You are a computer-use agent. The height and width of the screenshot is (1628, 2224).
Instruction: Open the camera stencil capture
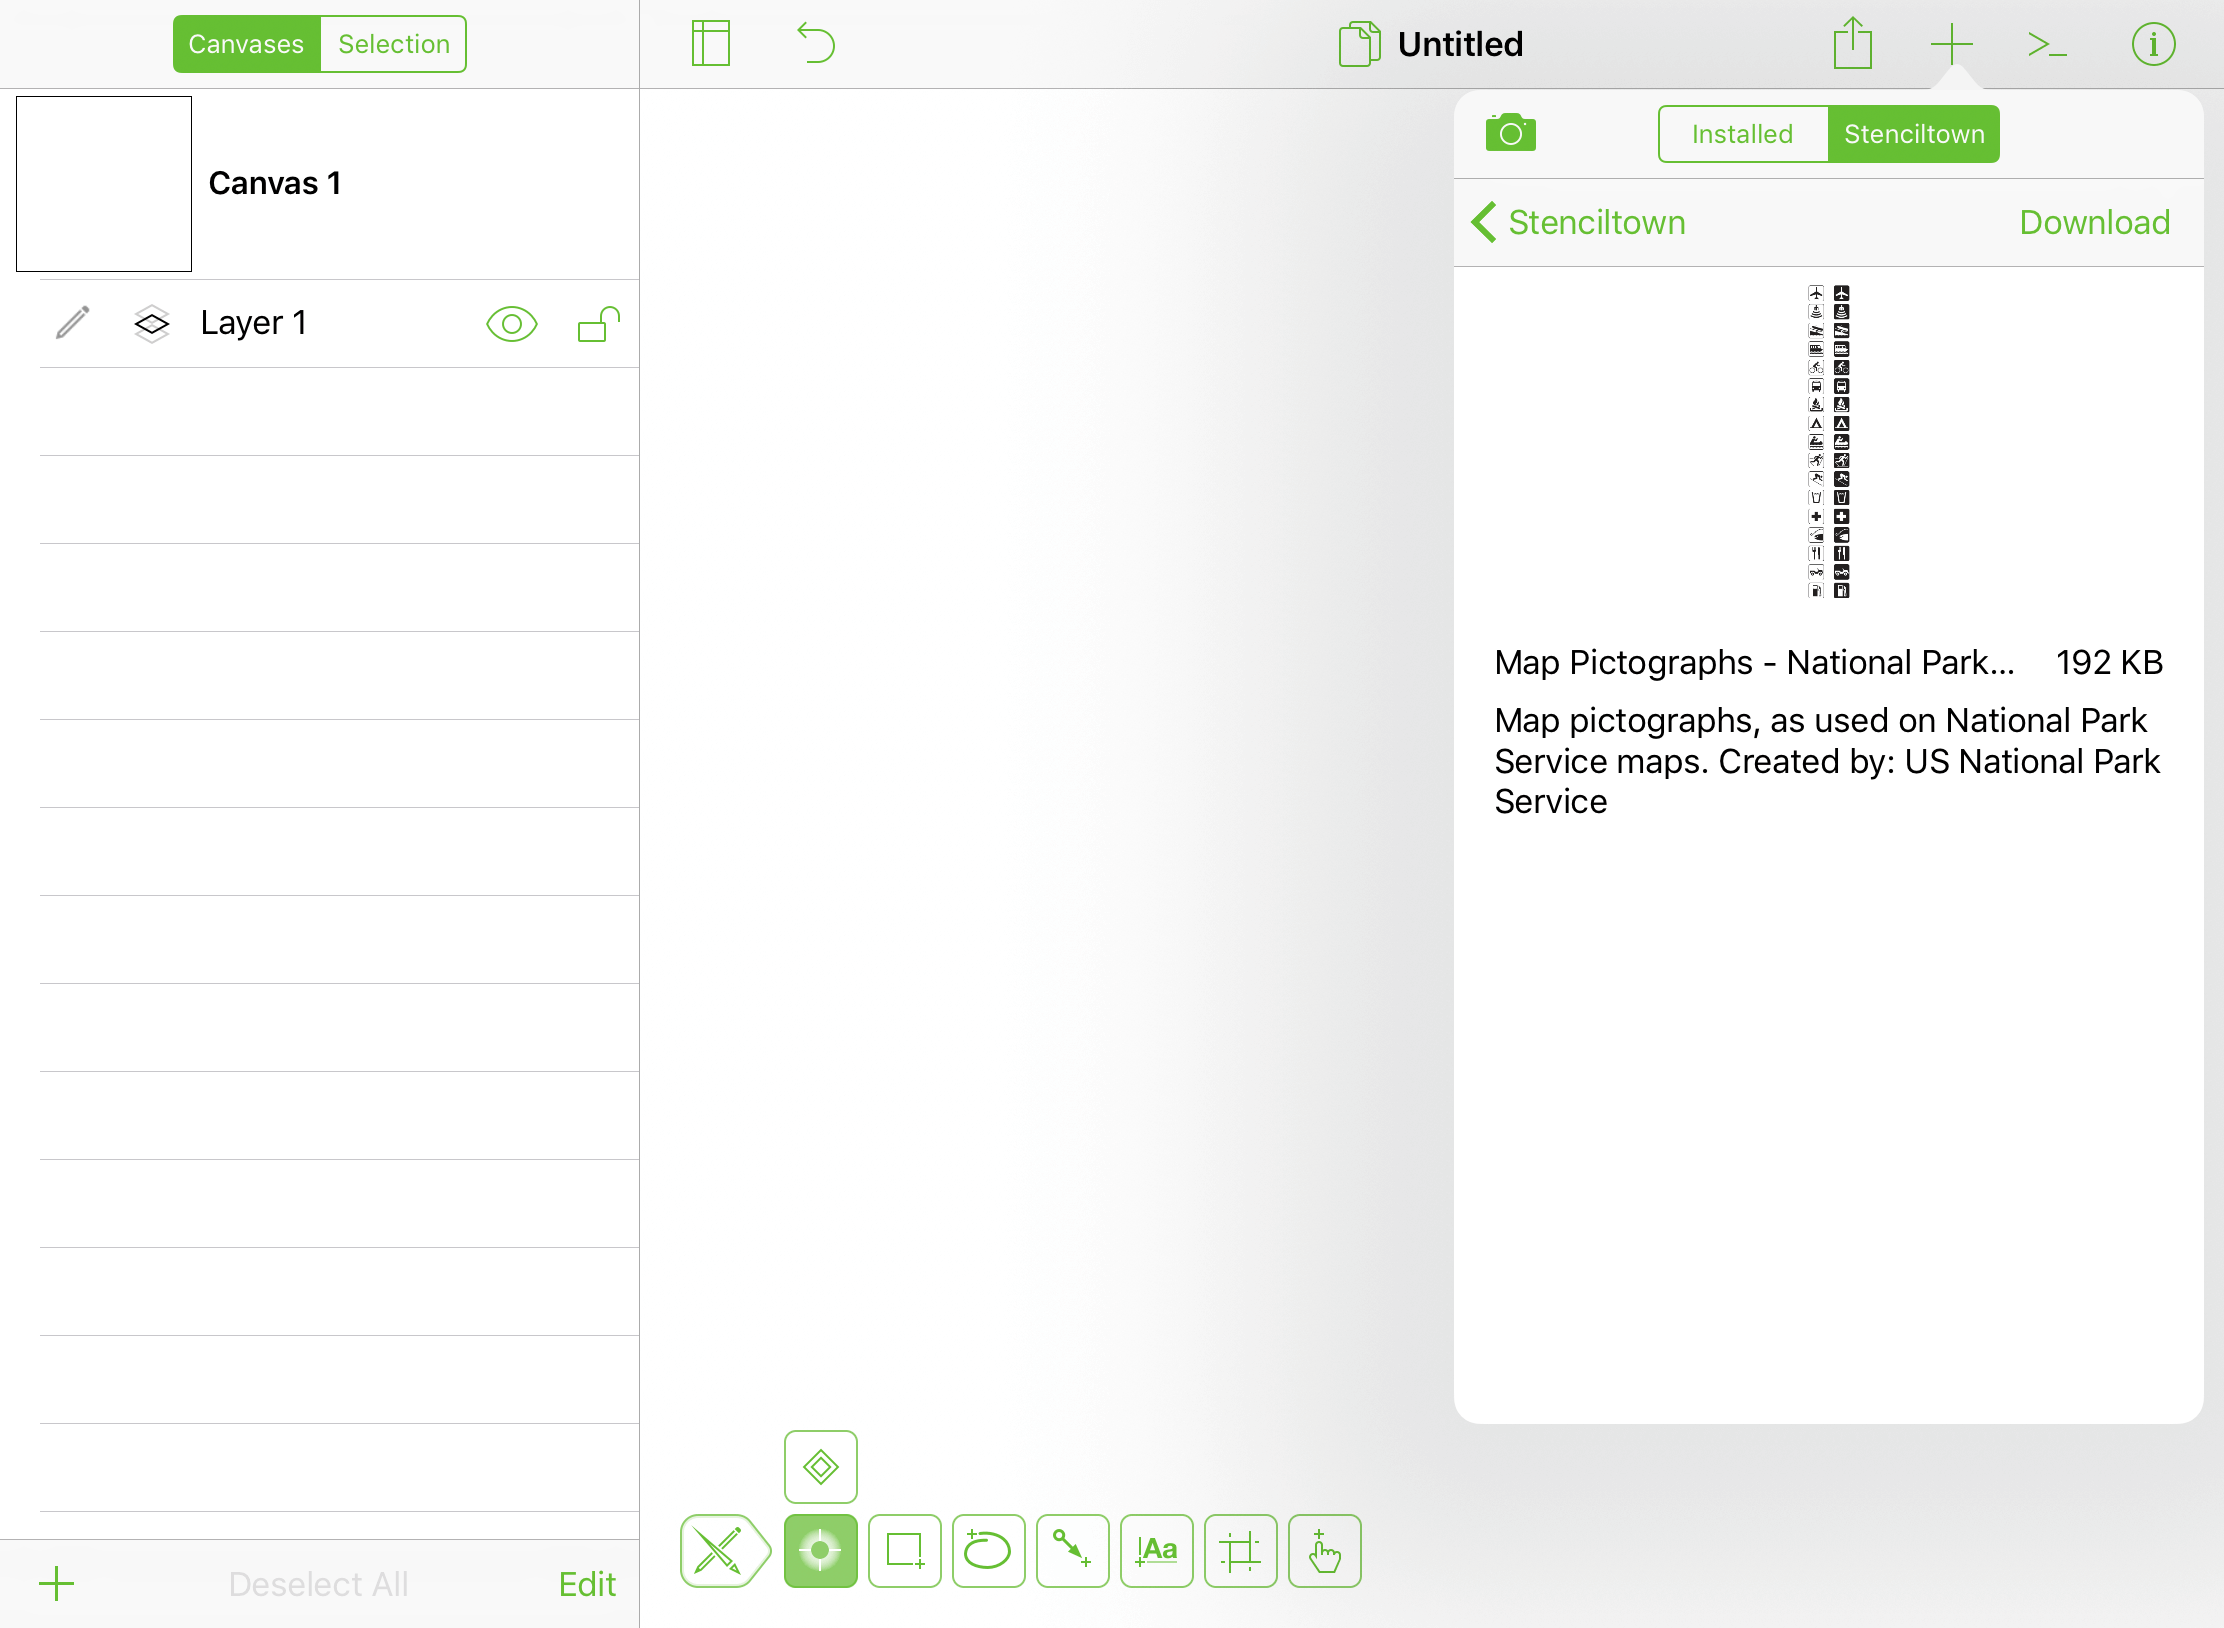pos(1510,133)
